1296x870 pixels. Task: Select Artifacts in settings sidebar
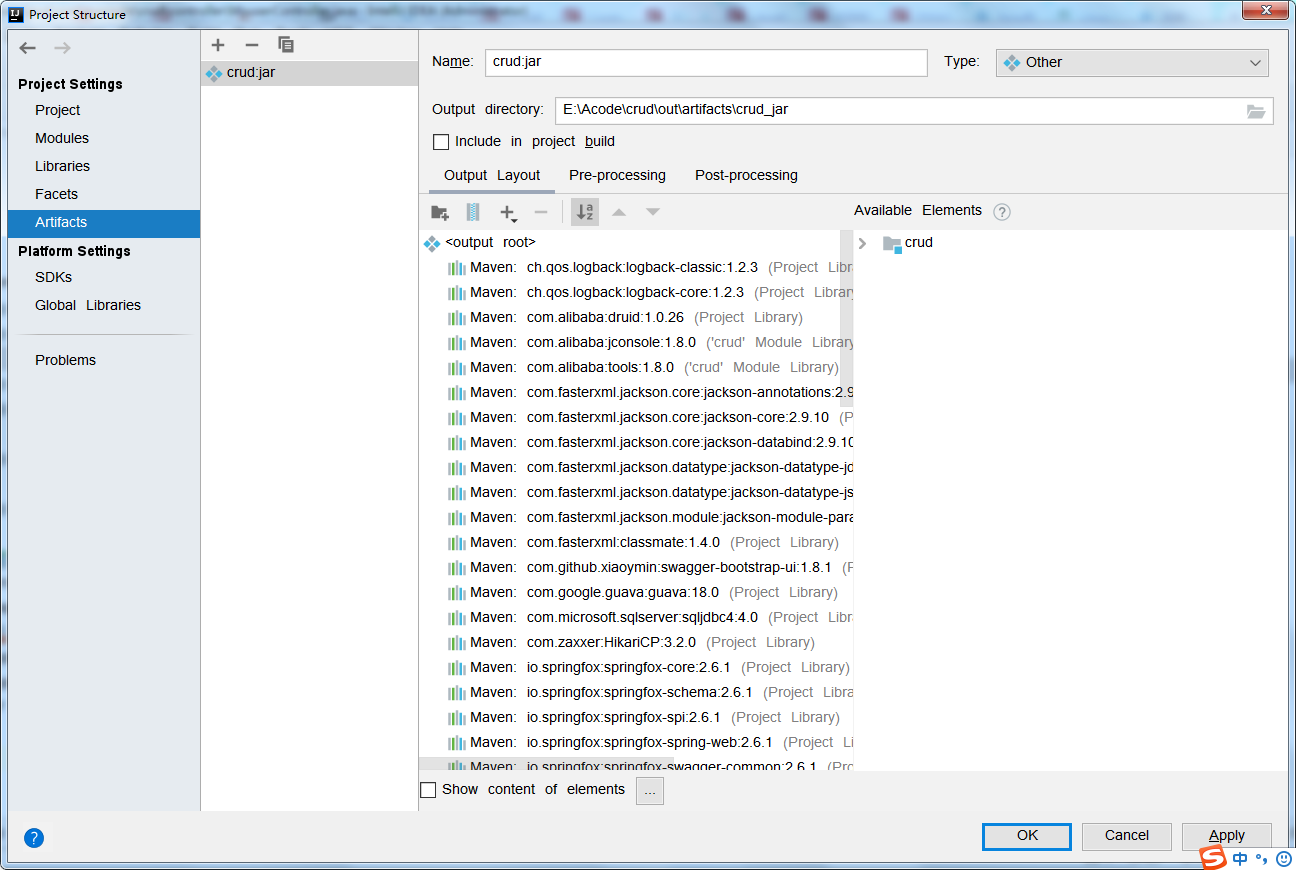tap(104, 222)
